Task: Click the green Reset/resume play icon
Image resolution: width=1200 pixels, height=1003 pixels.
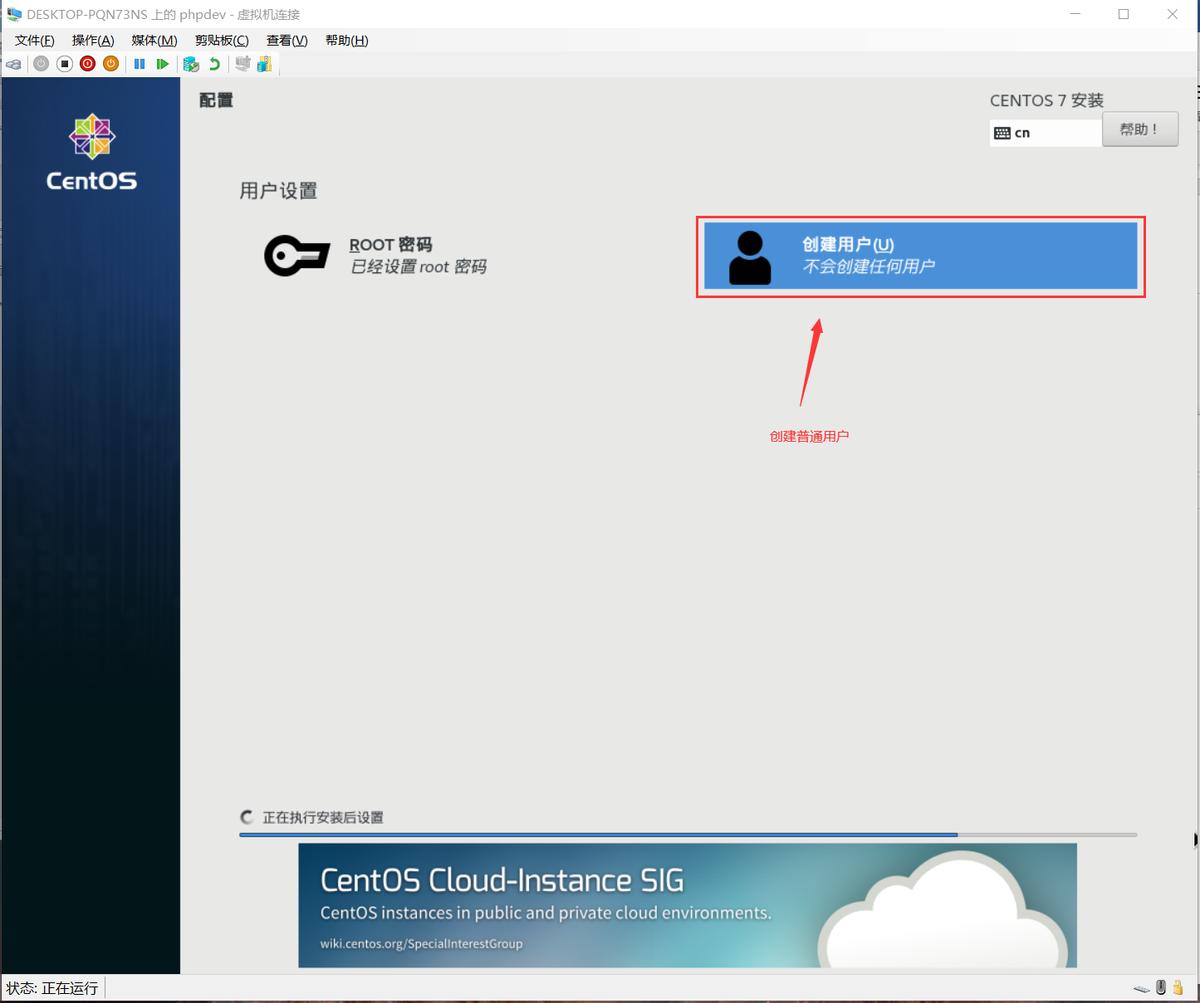Action: pos(162,64)
